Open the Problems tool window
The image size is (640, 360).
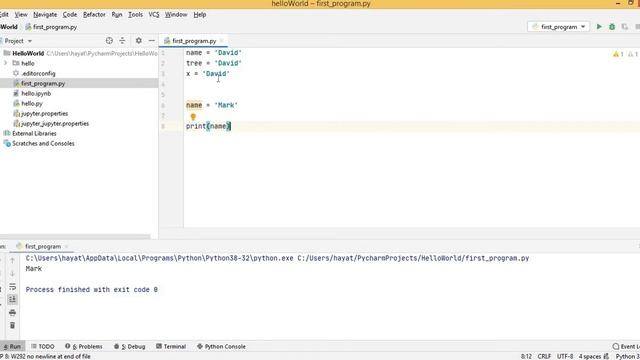pyautogui.click(x=84, y=346)
